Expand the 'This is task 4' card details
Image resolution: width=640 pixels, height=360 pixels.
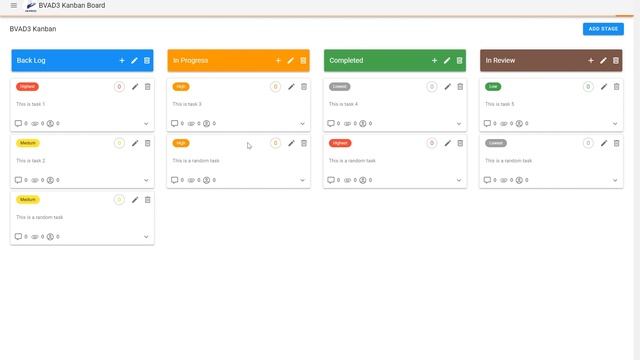(x=459, y=124)
